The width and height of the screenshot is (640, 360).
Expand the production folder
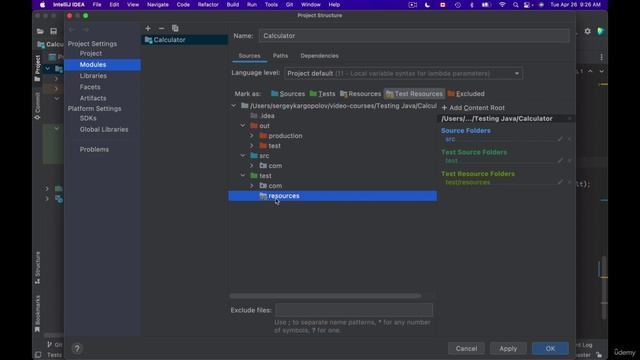coord(251,136)
